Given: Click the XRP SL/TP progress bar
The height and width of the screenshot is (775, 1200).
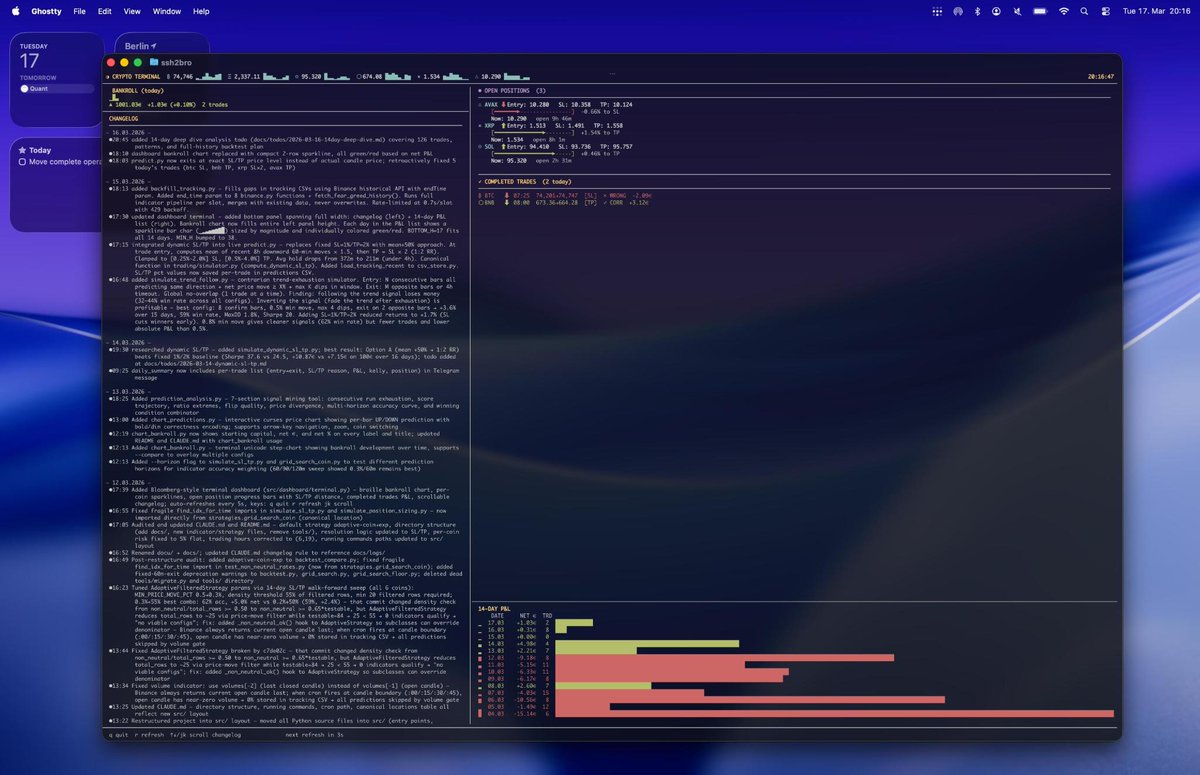Looking at the screenshot, I should tap(534, 132).
